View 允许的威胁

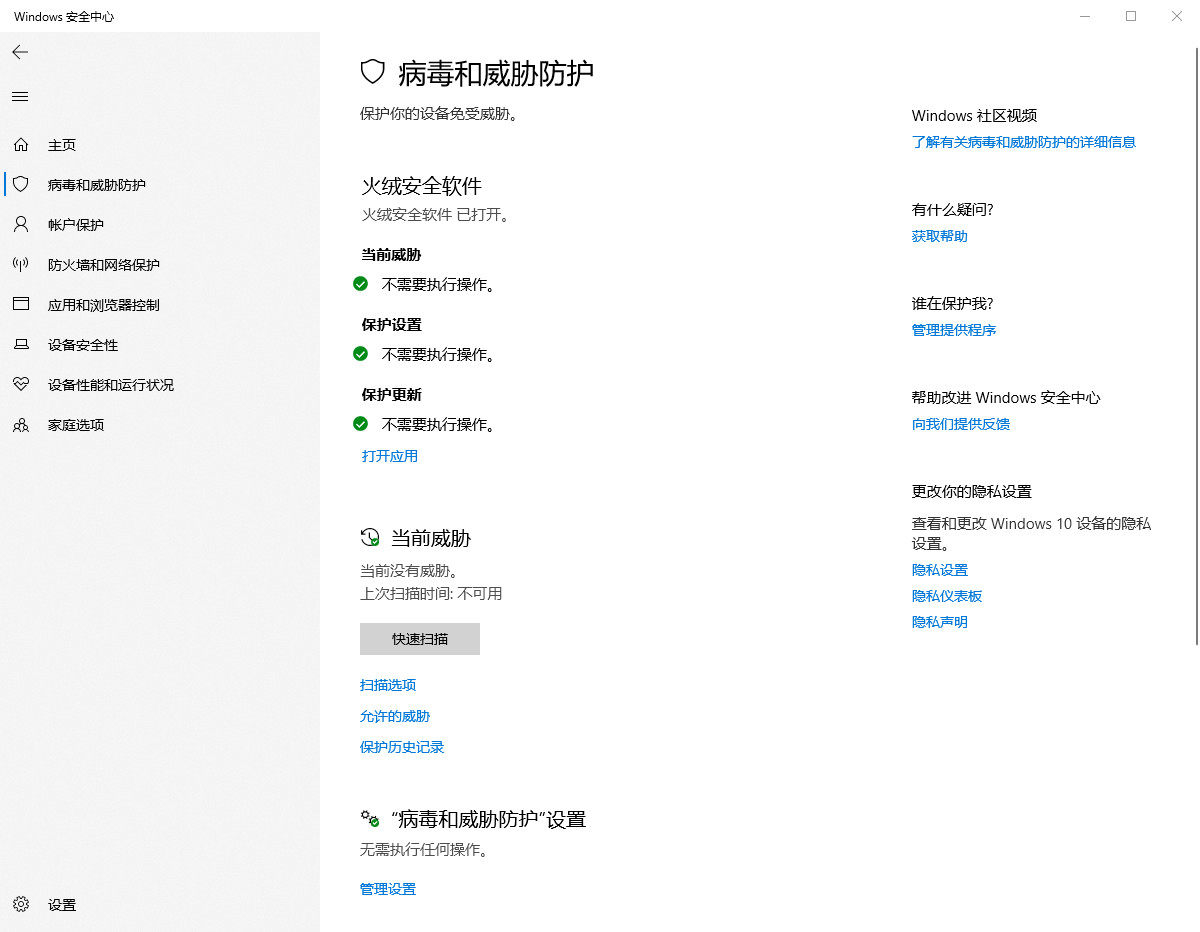tap(394, 716)
